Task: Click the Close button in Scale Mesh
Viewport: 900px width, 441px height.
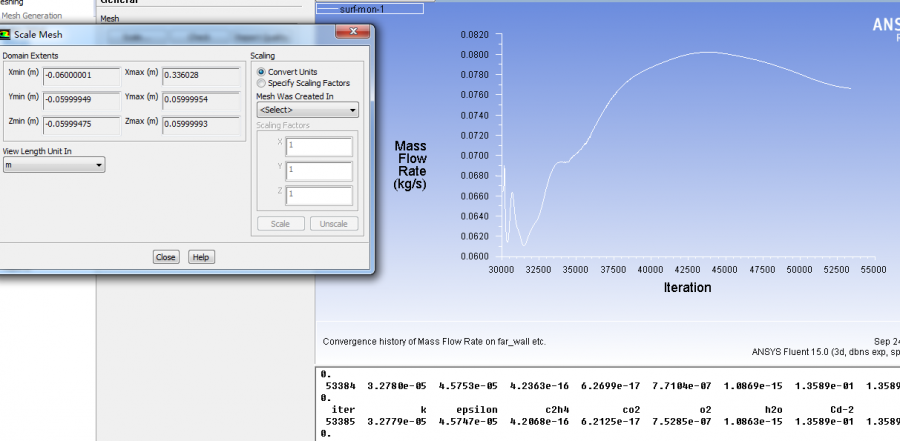Action: [166, 257]
